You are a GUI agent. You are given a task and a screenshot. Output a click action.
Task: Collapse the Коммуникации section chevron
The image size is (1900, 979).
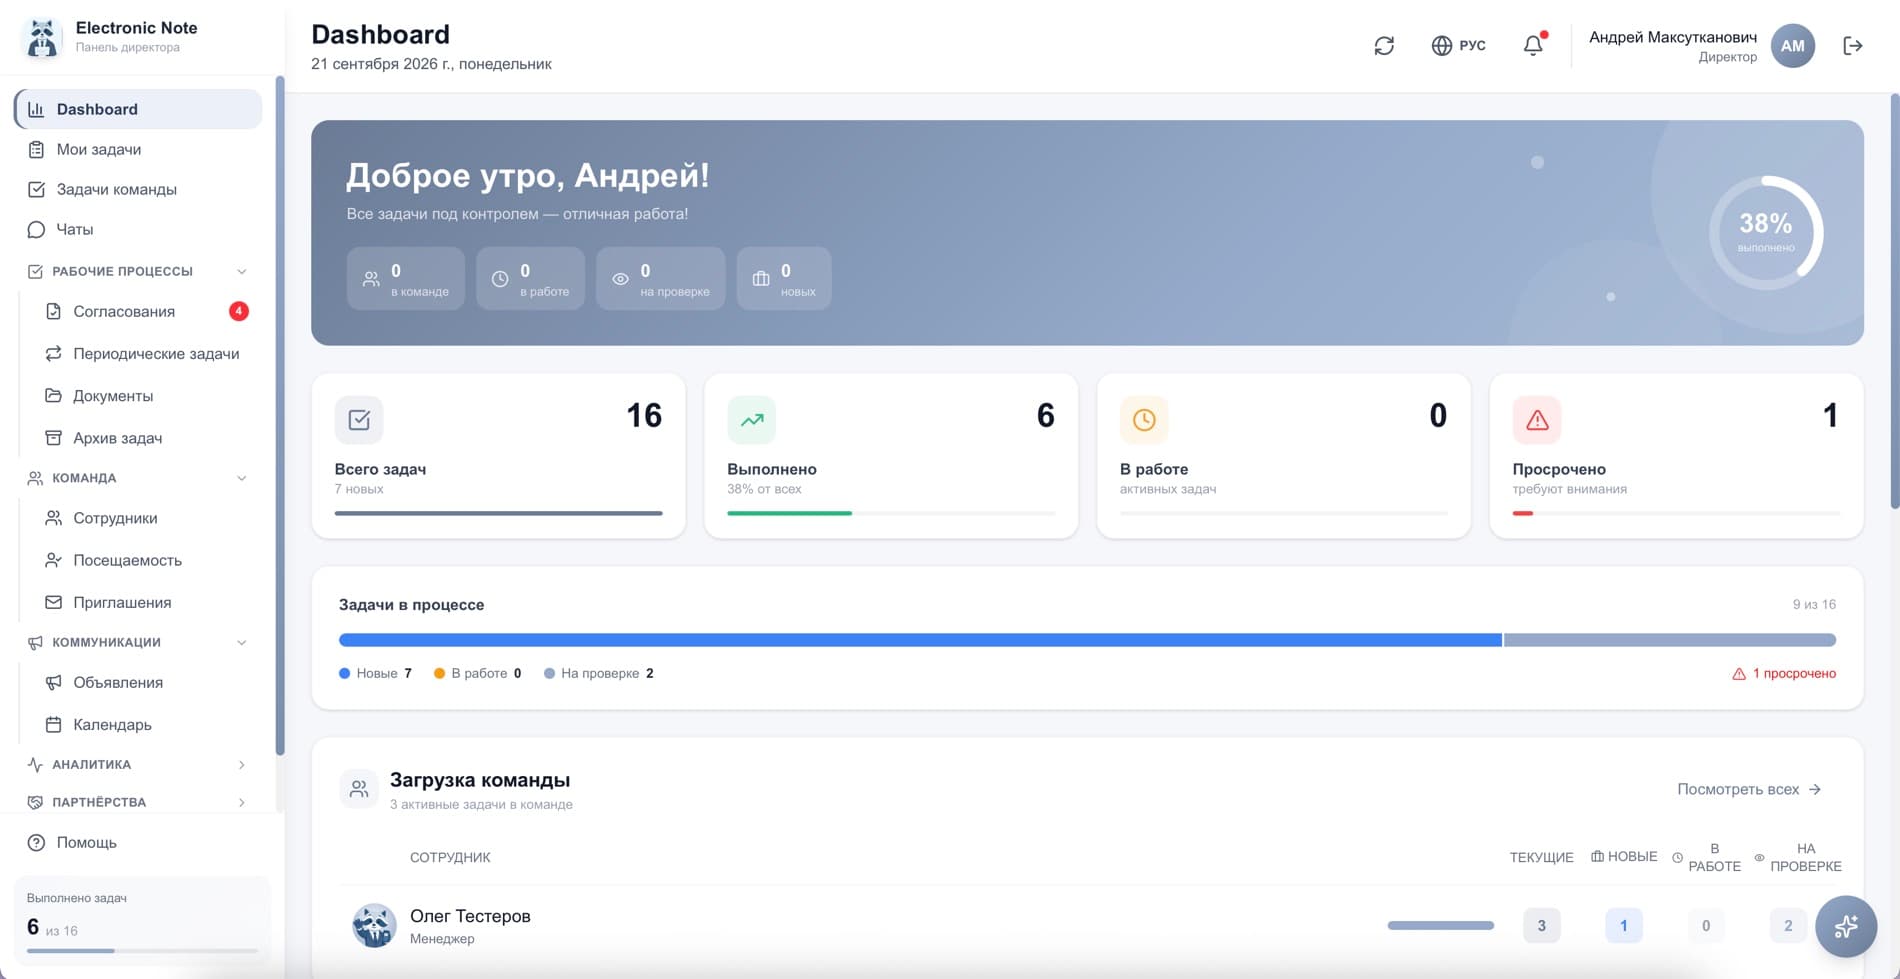[241, 642]
